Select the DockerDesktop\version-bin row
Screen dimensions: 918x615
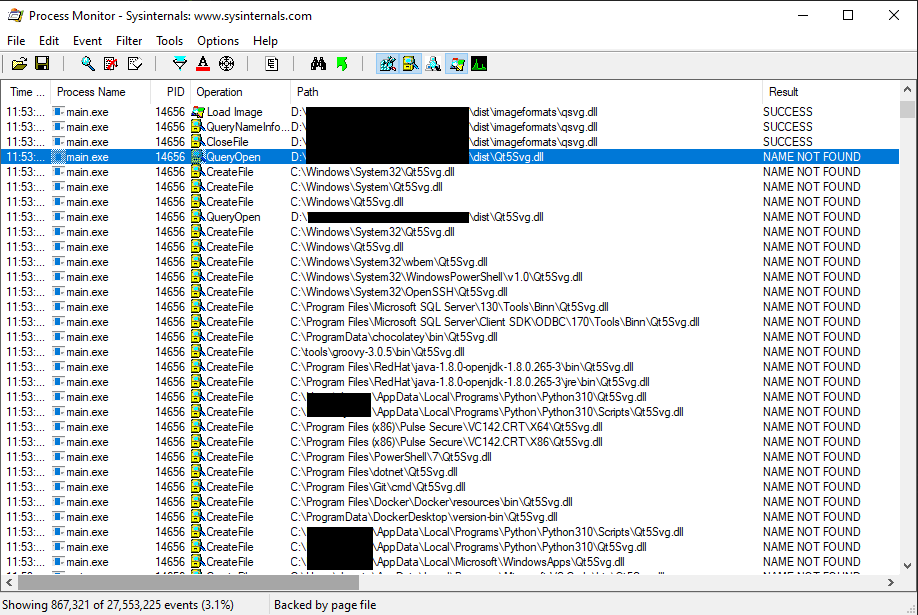point(450,517)
